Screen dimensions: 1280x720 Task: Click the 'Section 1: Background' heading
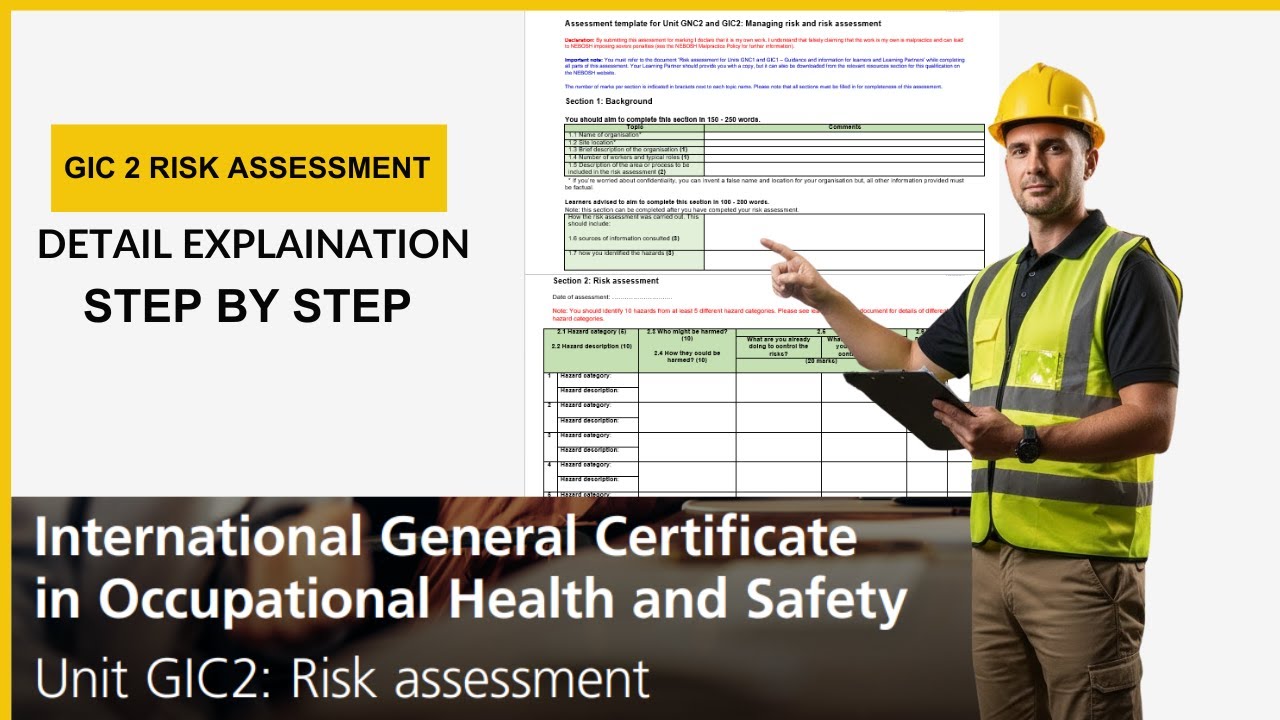coord(609,101)
